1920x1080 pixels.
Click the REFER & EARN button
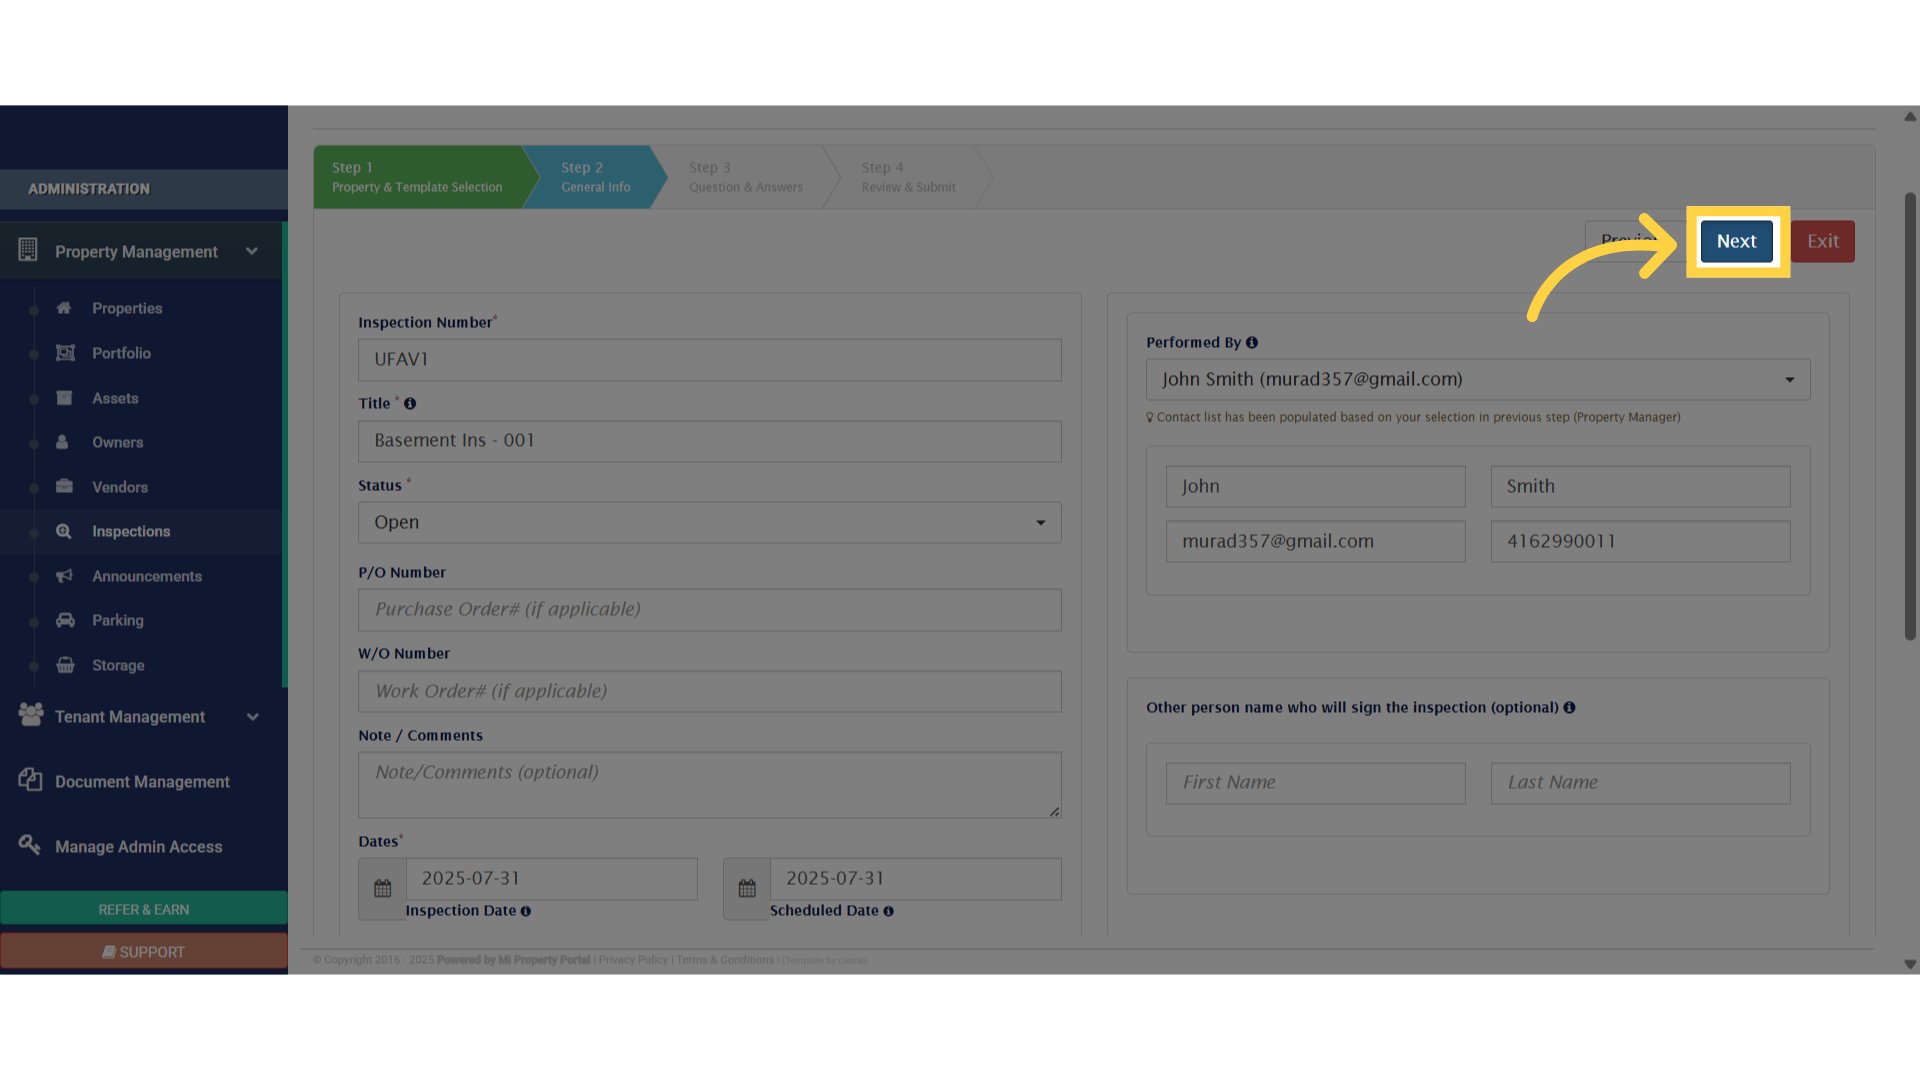coord(144,909)
